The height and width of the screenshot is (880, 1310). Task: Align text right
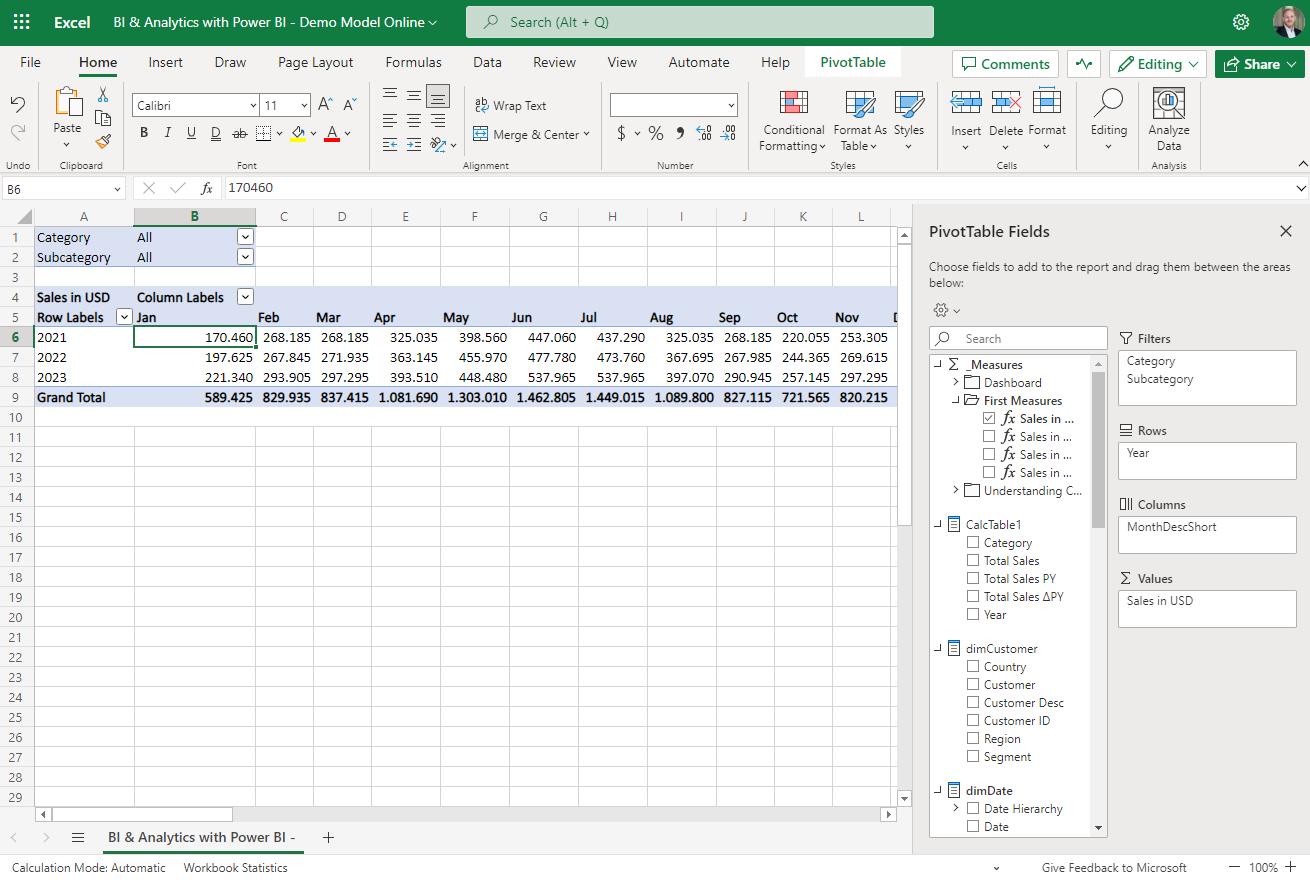[x=438, y=120]
